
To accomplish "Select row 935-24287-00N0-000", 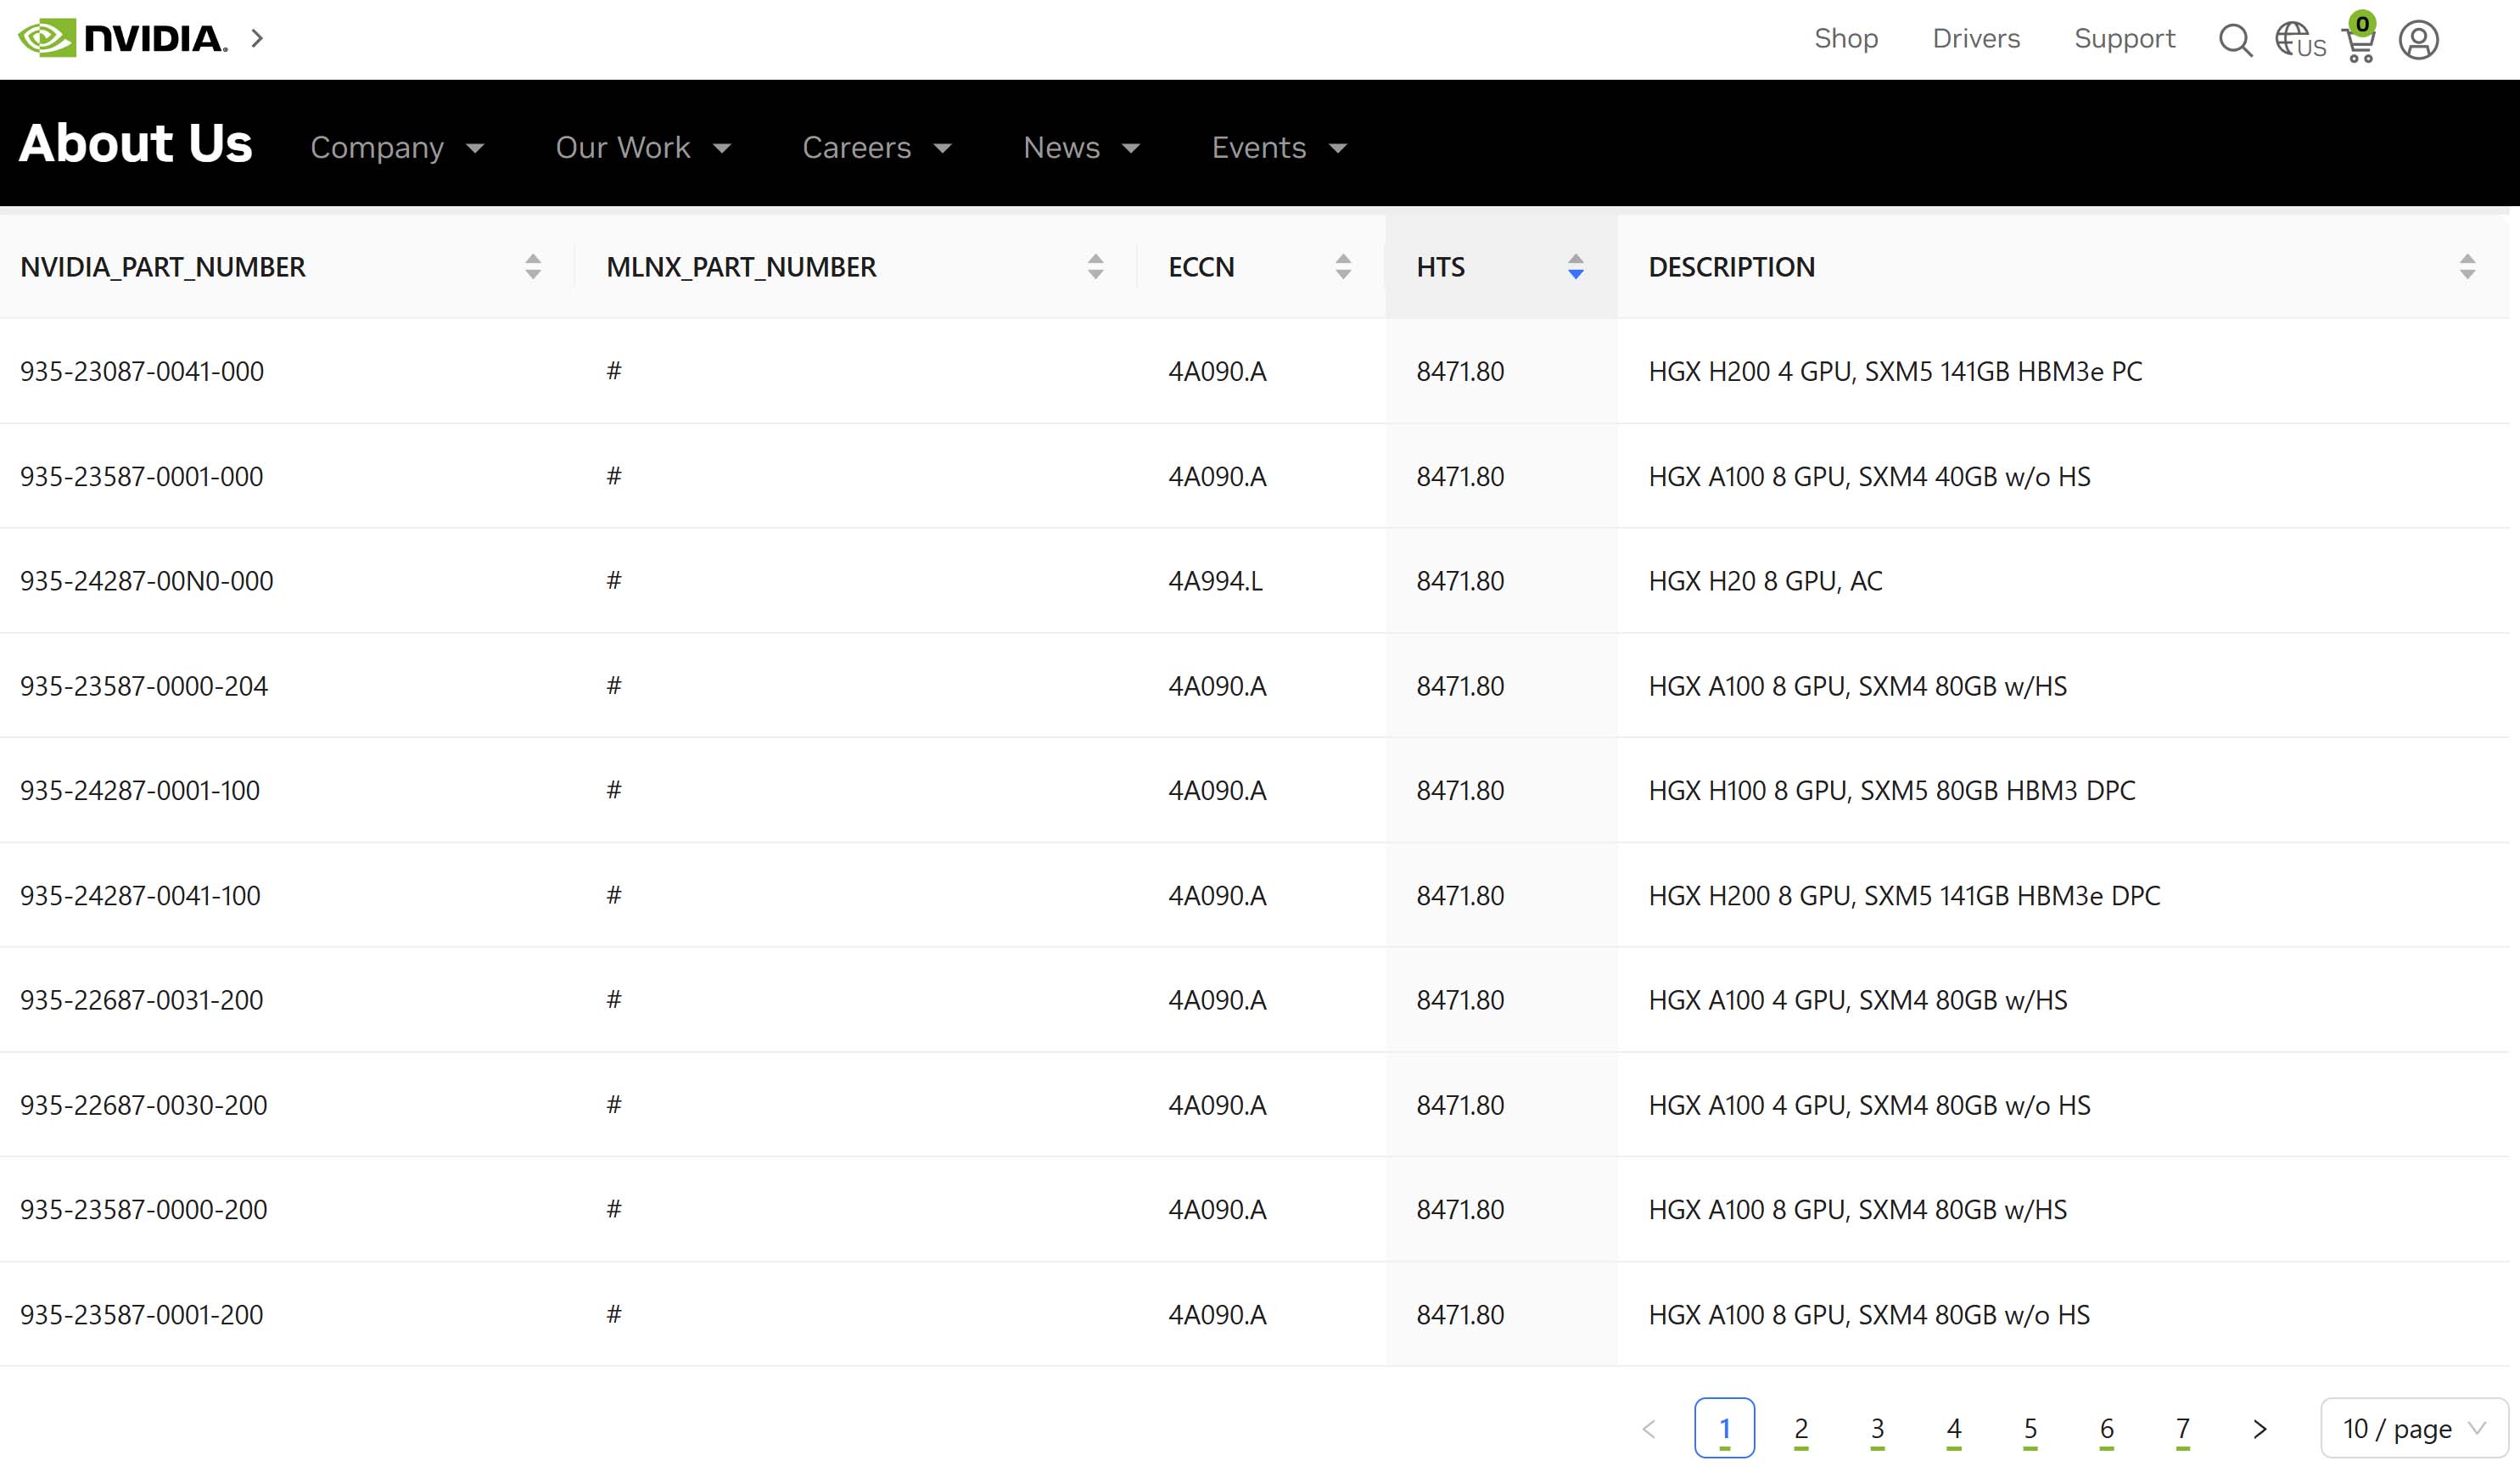I will click(146, 581).
